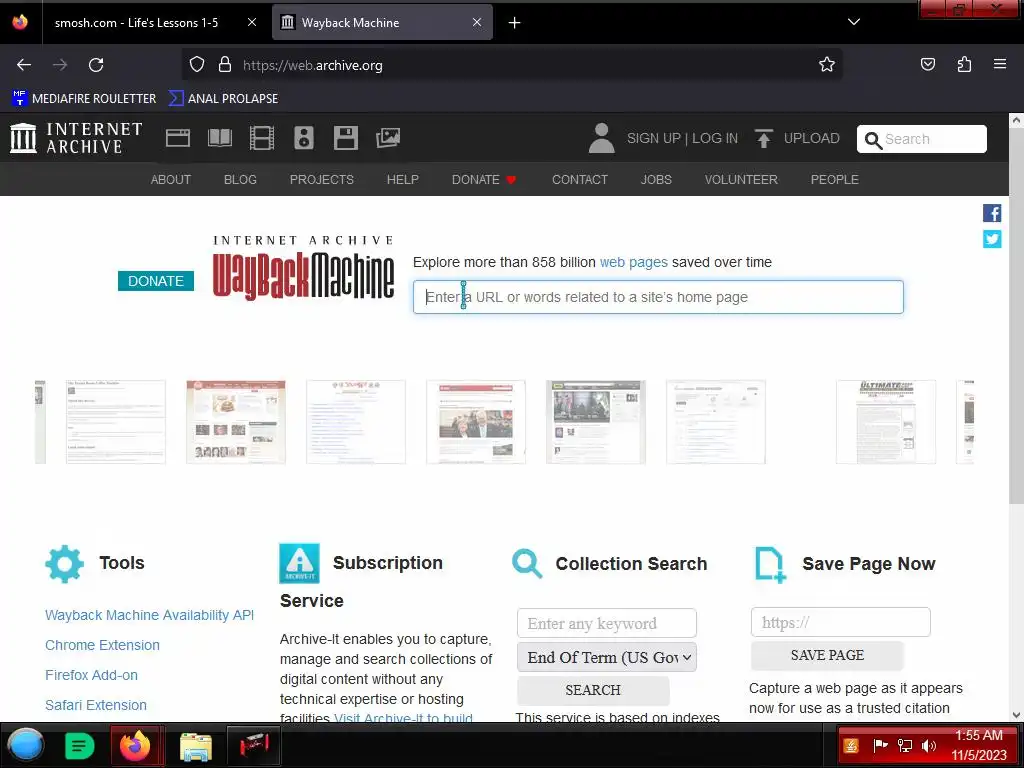
Task: Open the Video film strip icon
Action: click(262, 138)
